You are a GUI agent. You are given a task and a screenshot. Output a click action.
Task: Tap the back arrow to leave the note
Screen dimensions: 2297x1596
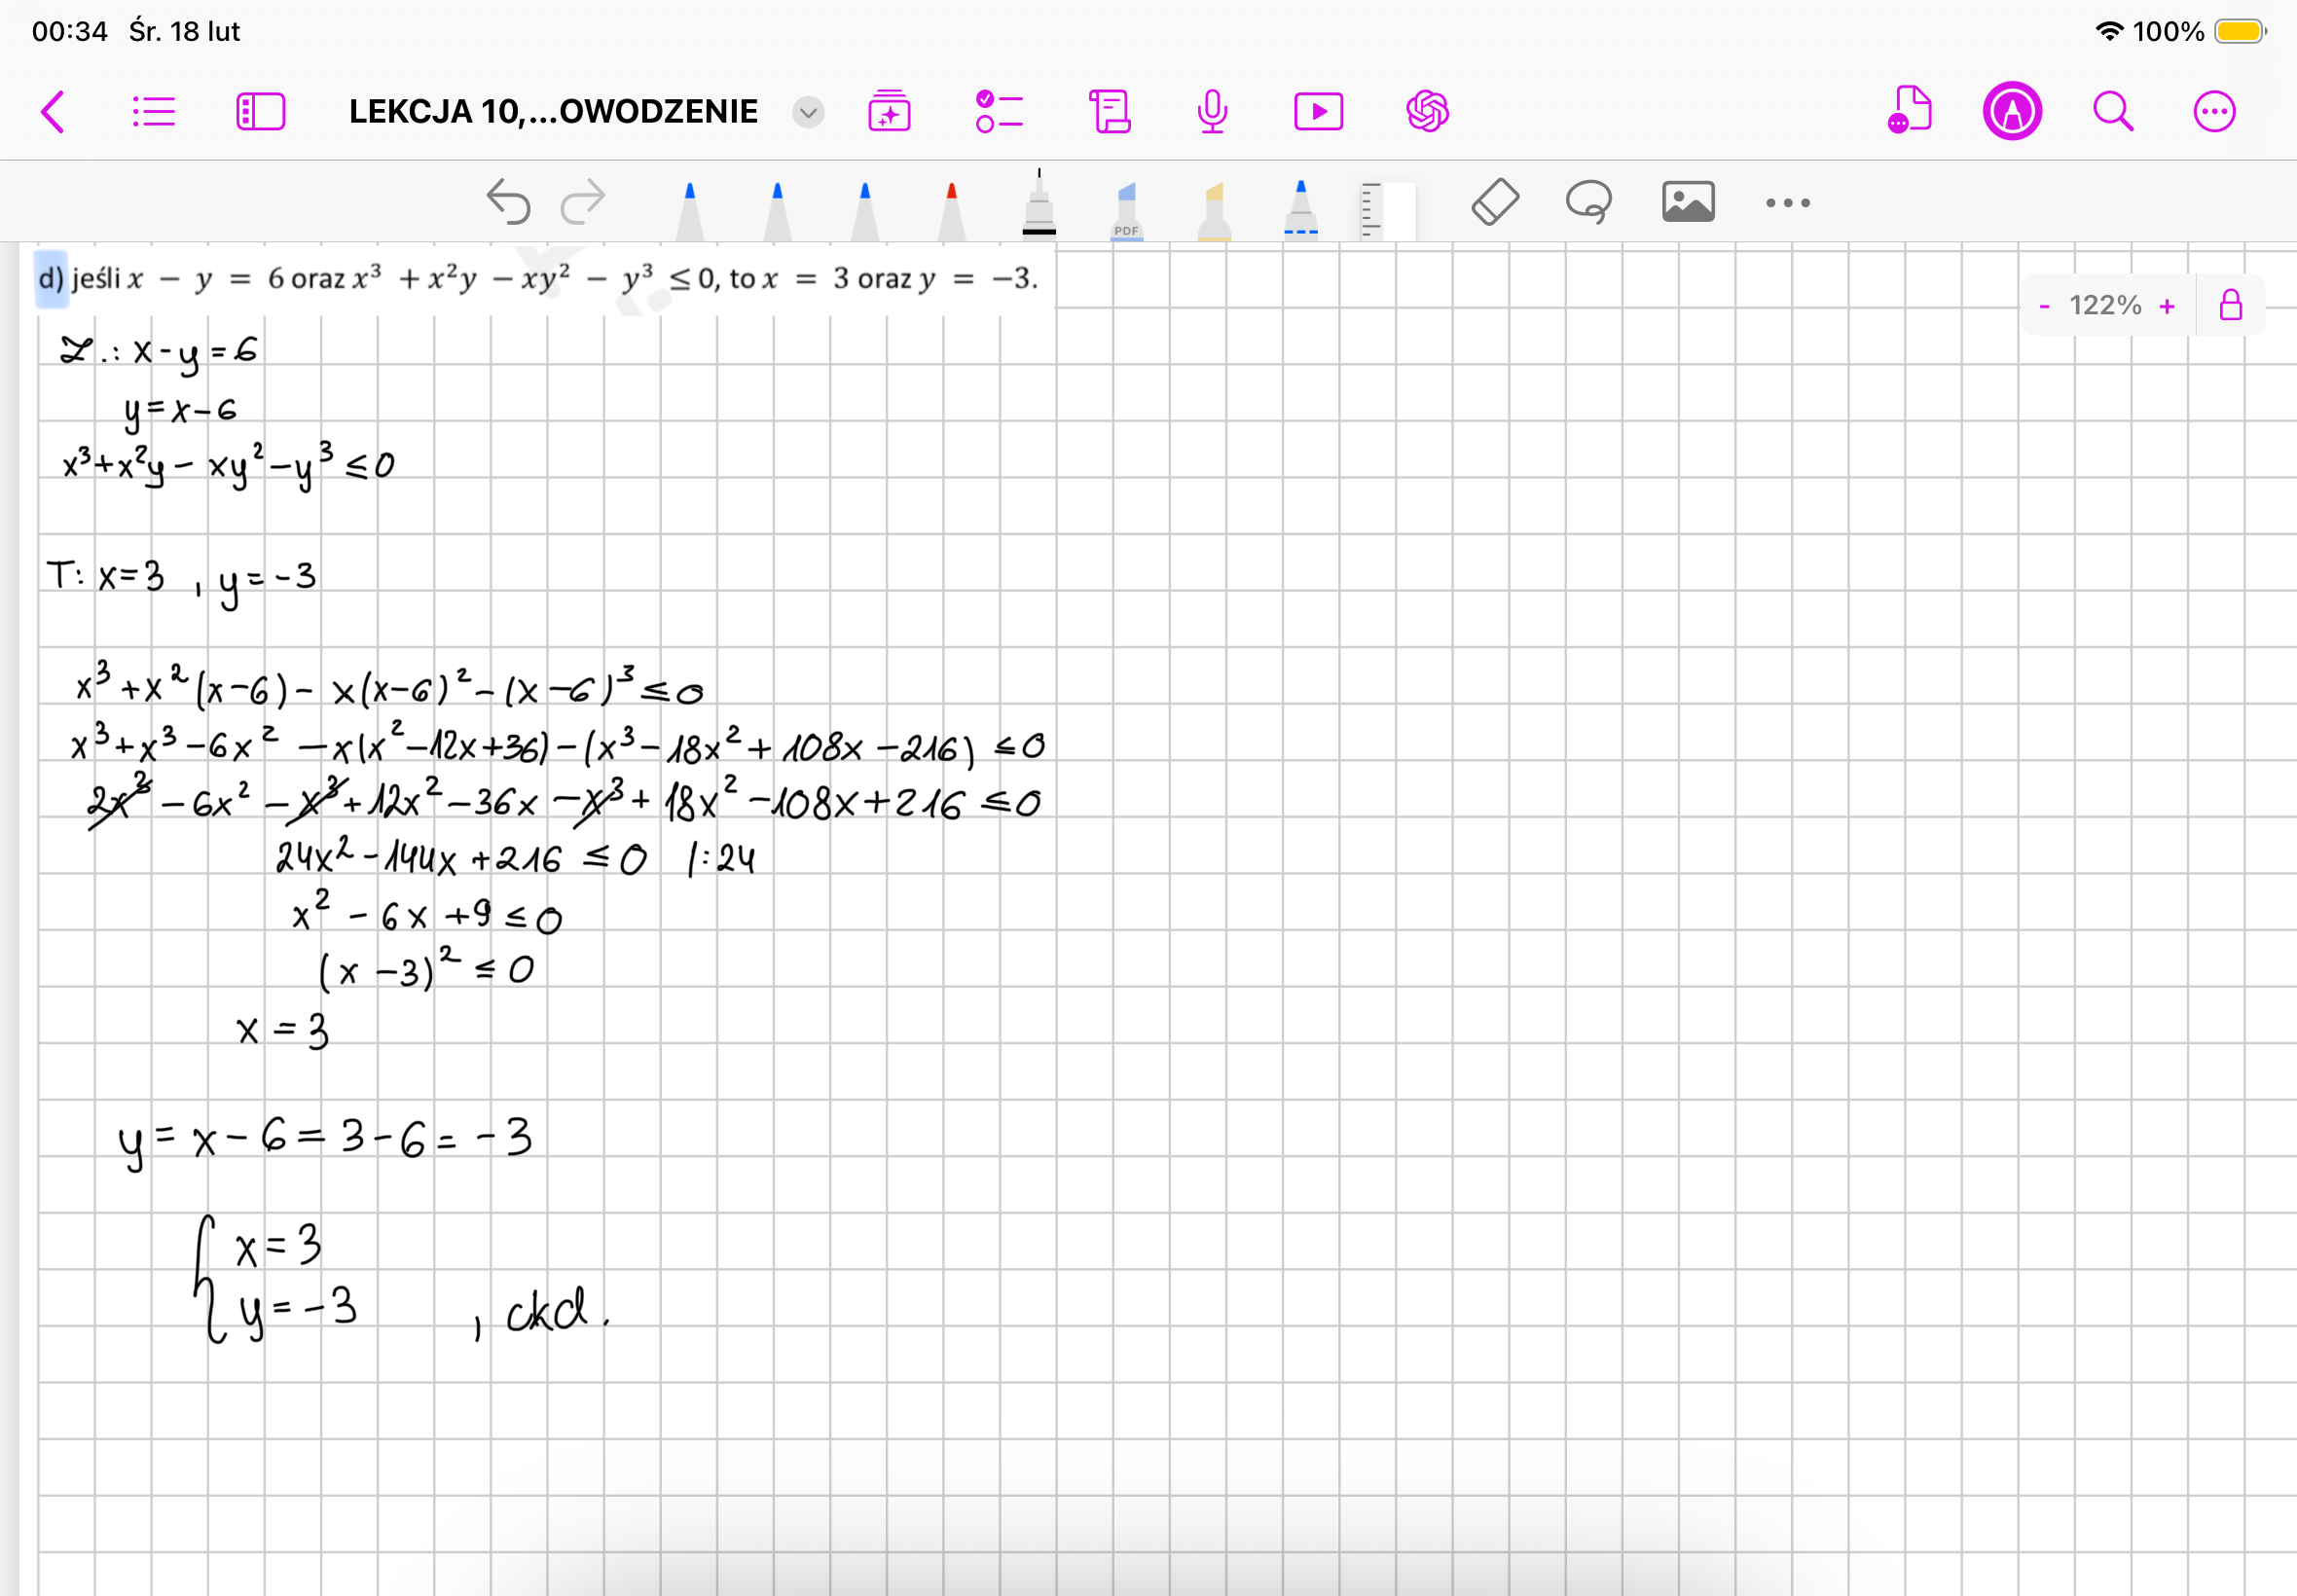52,111
